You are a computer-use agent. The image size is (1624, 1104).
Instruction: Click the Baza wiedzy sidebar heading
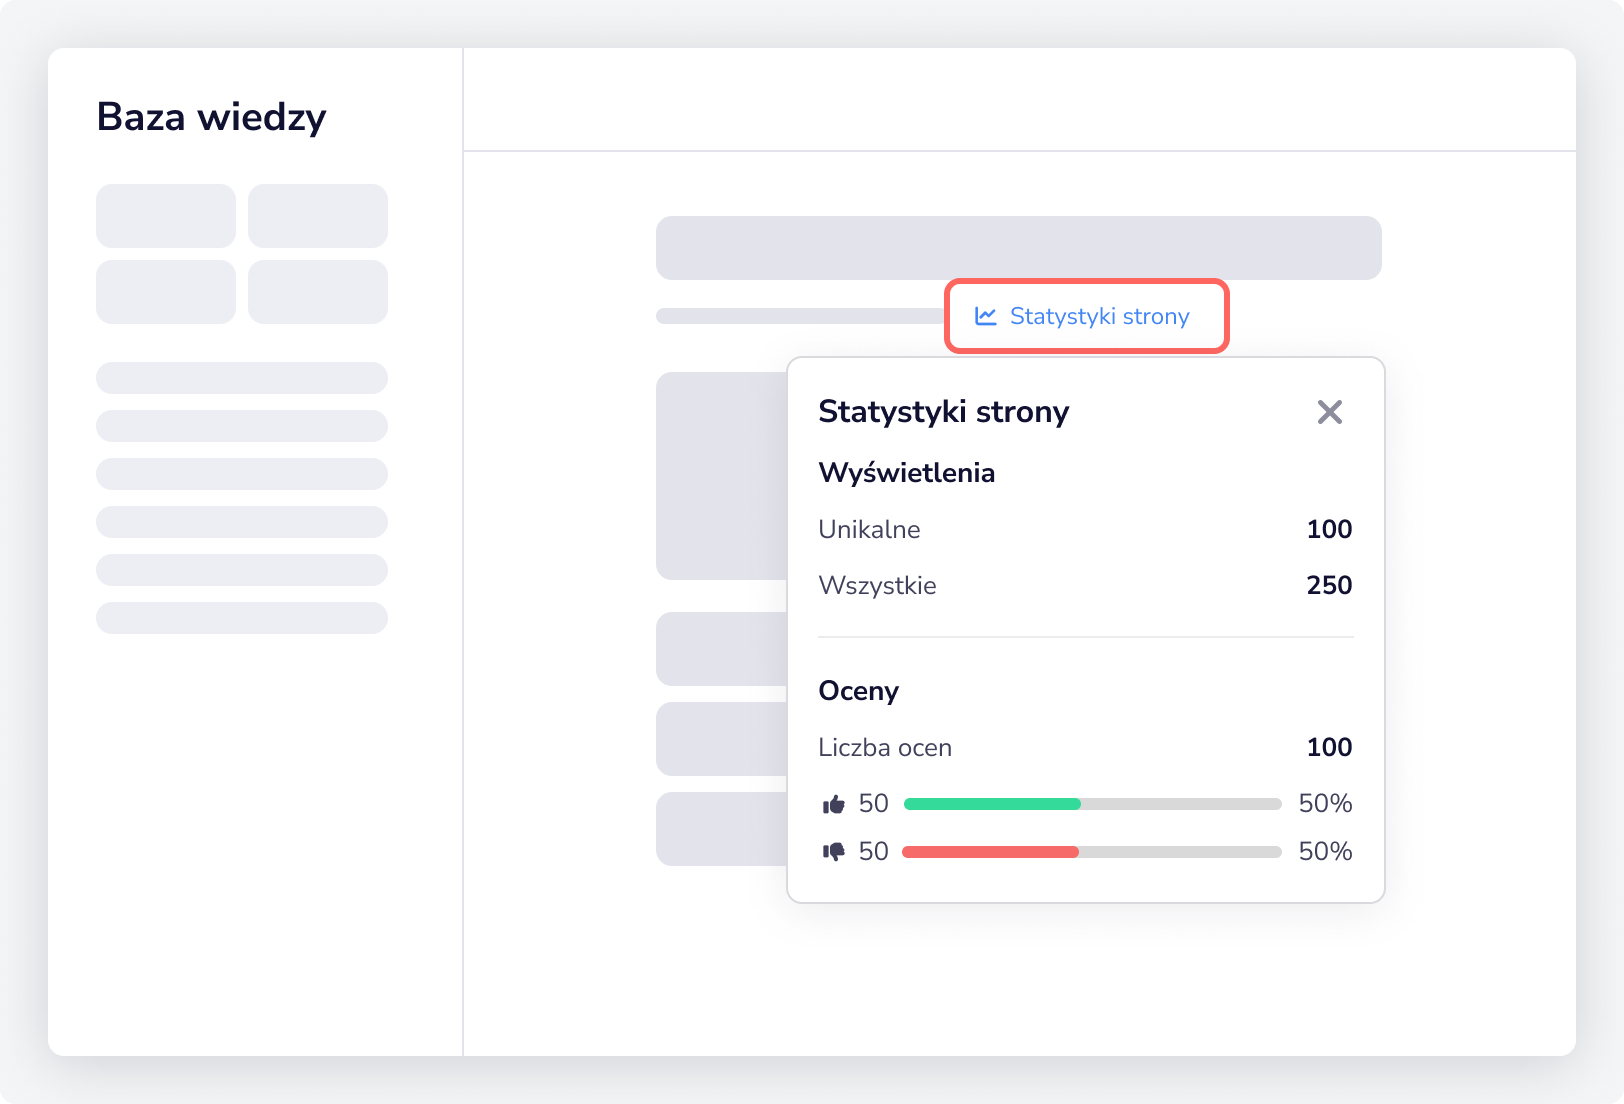[211, 117]
